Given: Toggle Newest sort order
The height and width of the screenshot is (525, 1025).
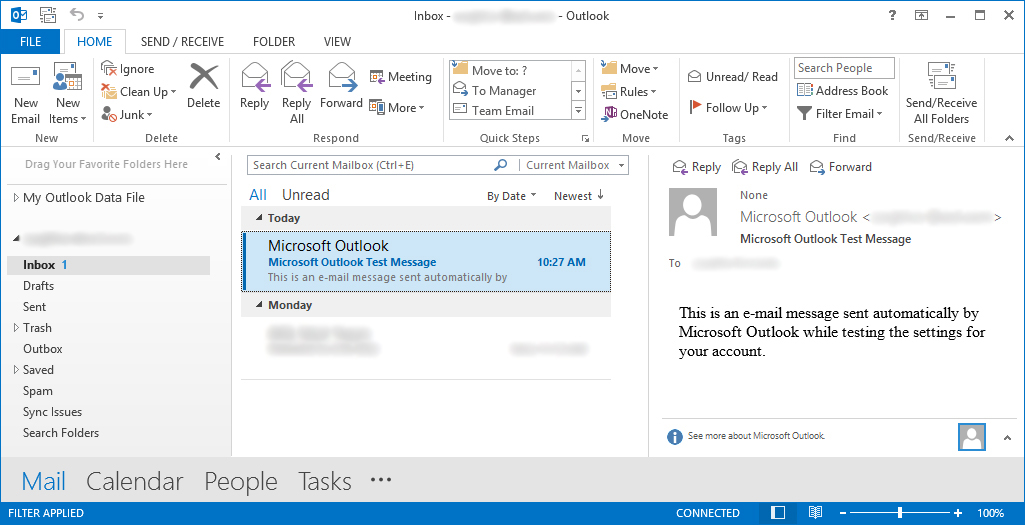Looking at the screenshot, I should pos(579,195).
